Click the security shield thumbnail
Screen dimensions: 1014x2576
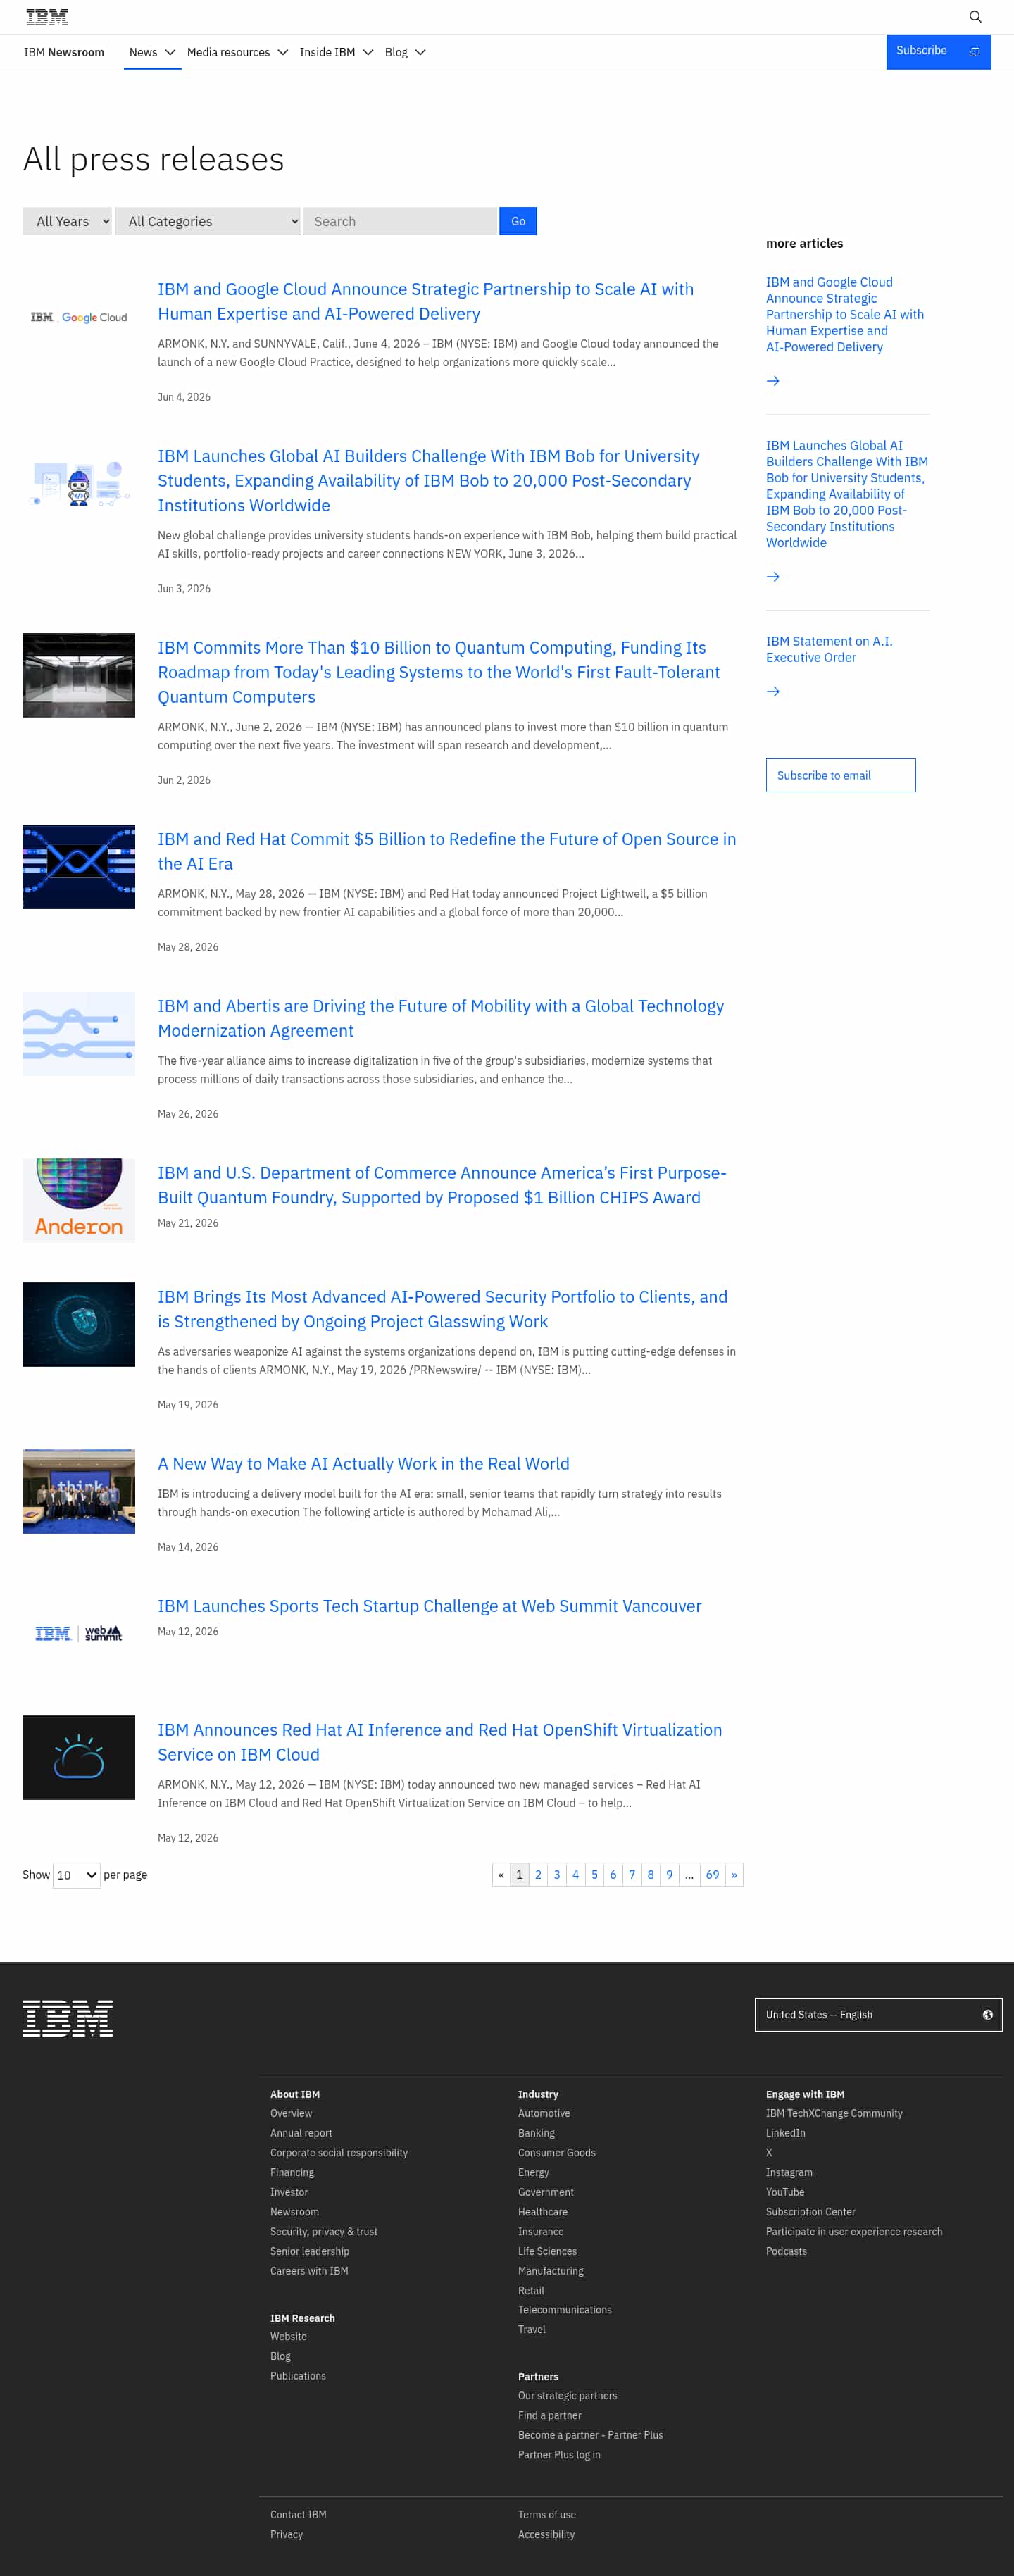[79, 1325]
